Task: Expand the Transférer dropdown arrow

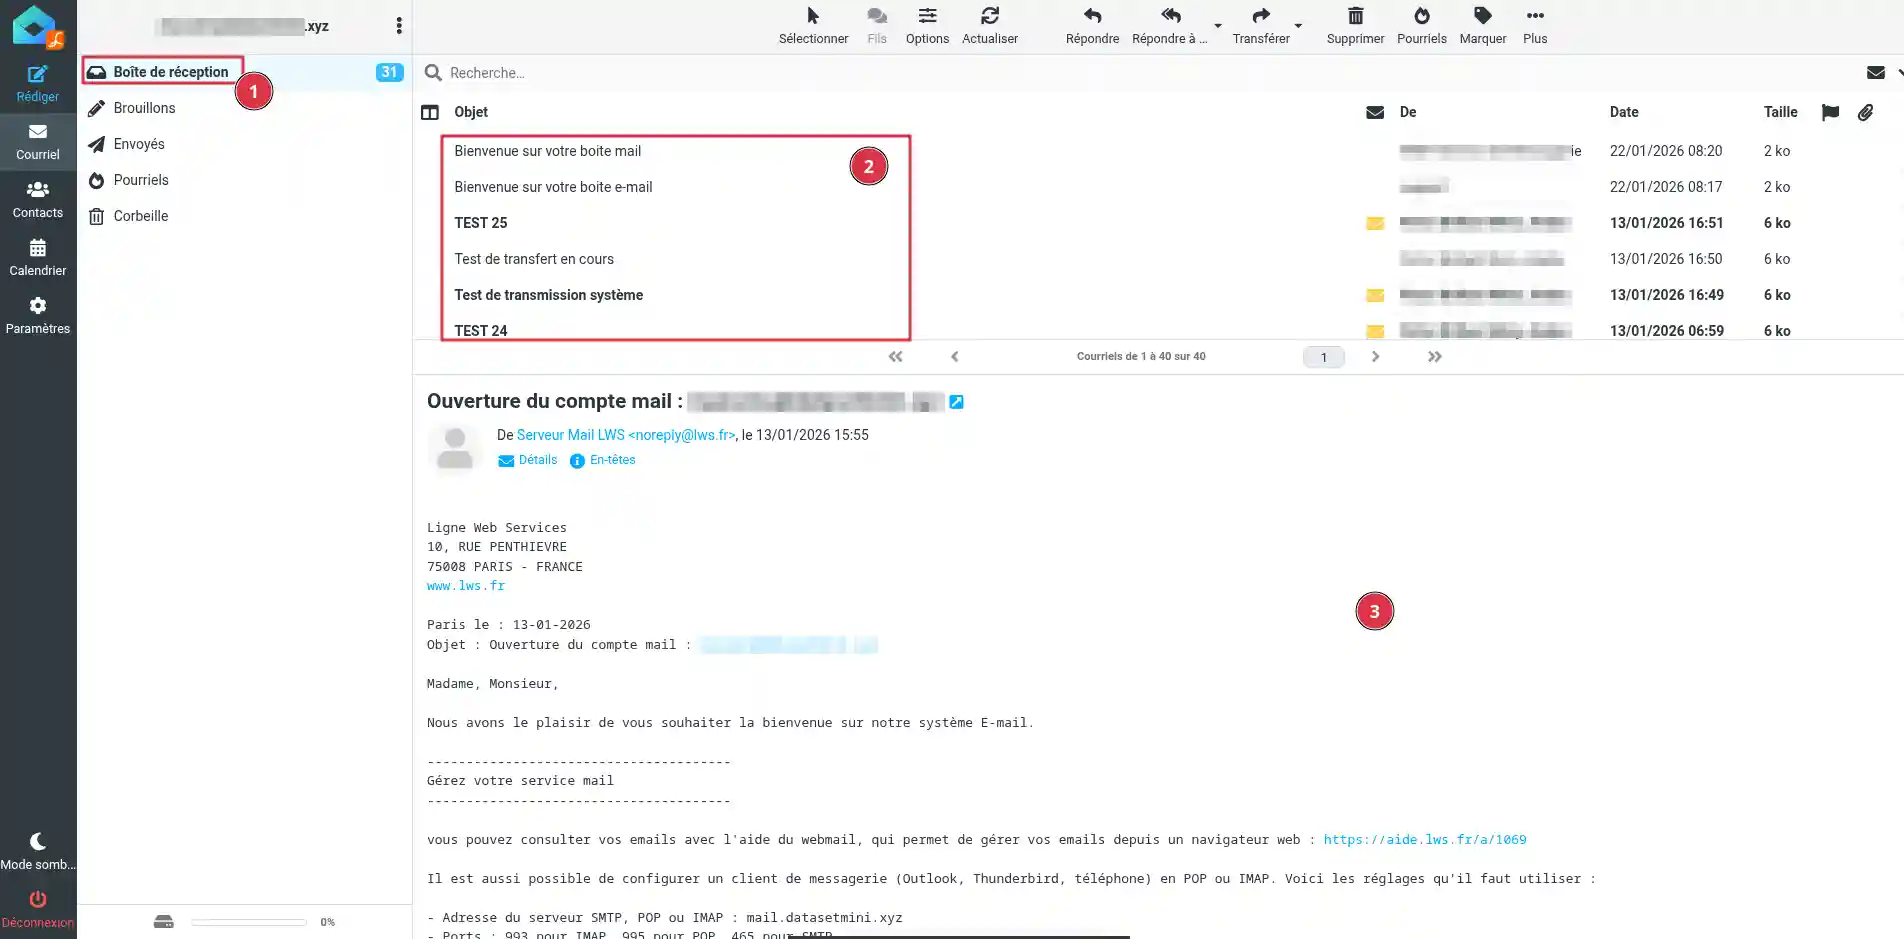Action: tap(1298, 26)
